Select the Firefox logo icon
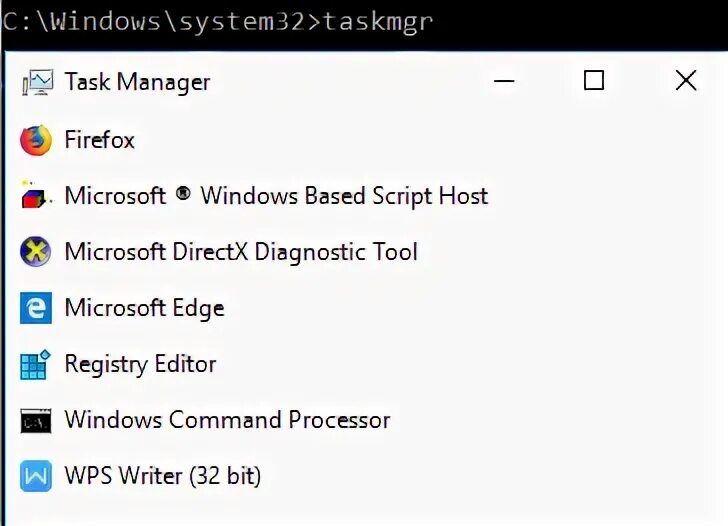728x526 pixels. (36, 140)
